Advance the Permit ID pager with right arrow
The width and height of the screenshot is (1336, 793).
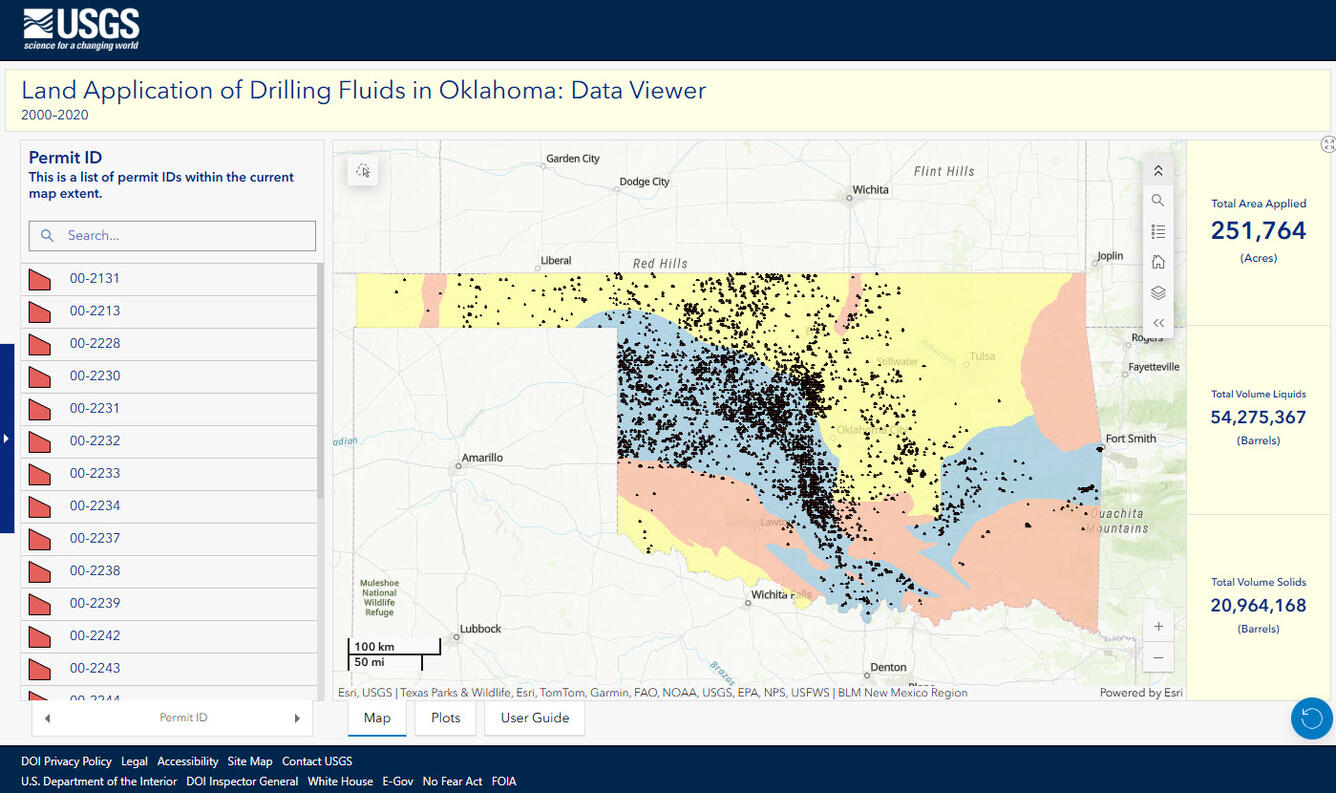coord(297,717)
